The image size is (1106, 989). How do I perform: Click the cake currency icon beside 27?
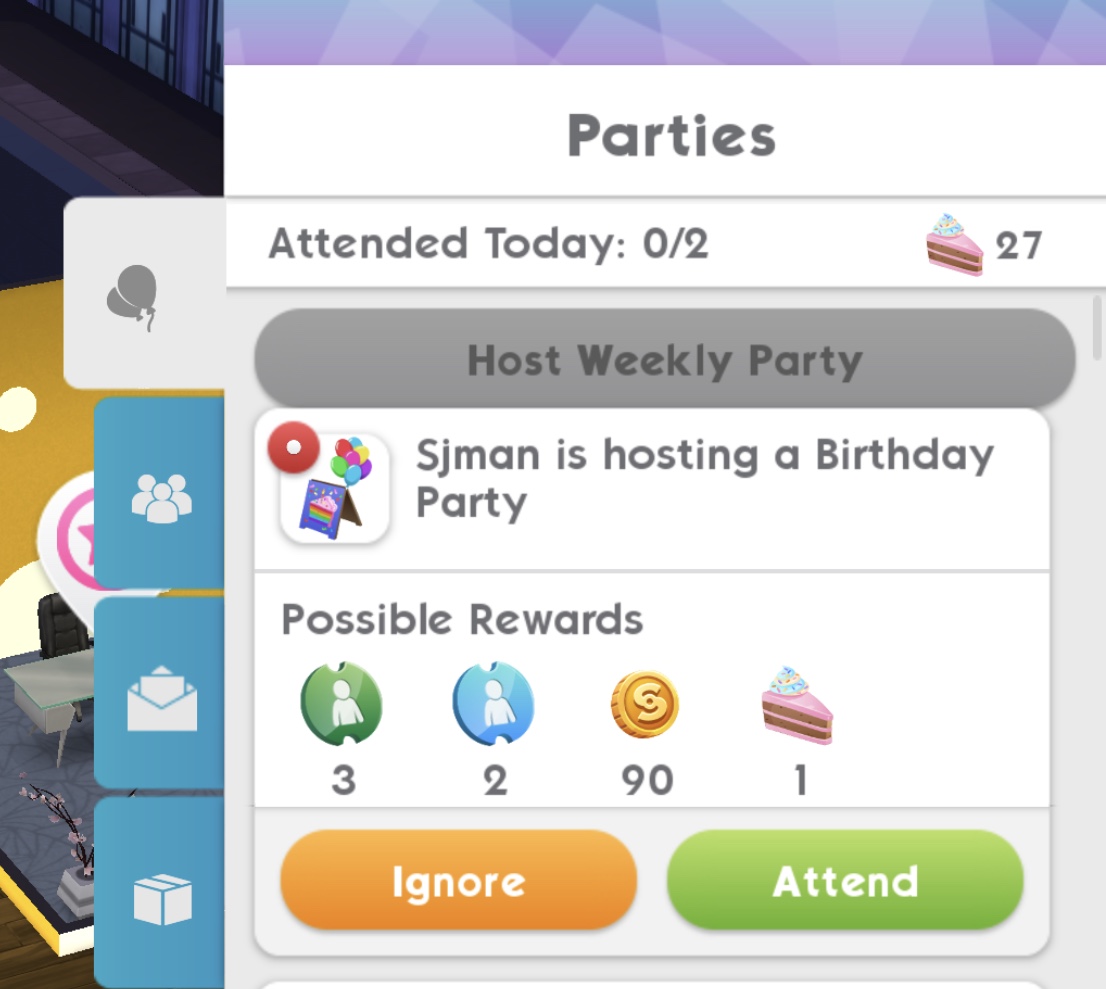954,245
